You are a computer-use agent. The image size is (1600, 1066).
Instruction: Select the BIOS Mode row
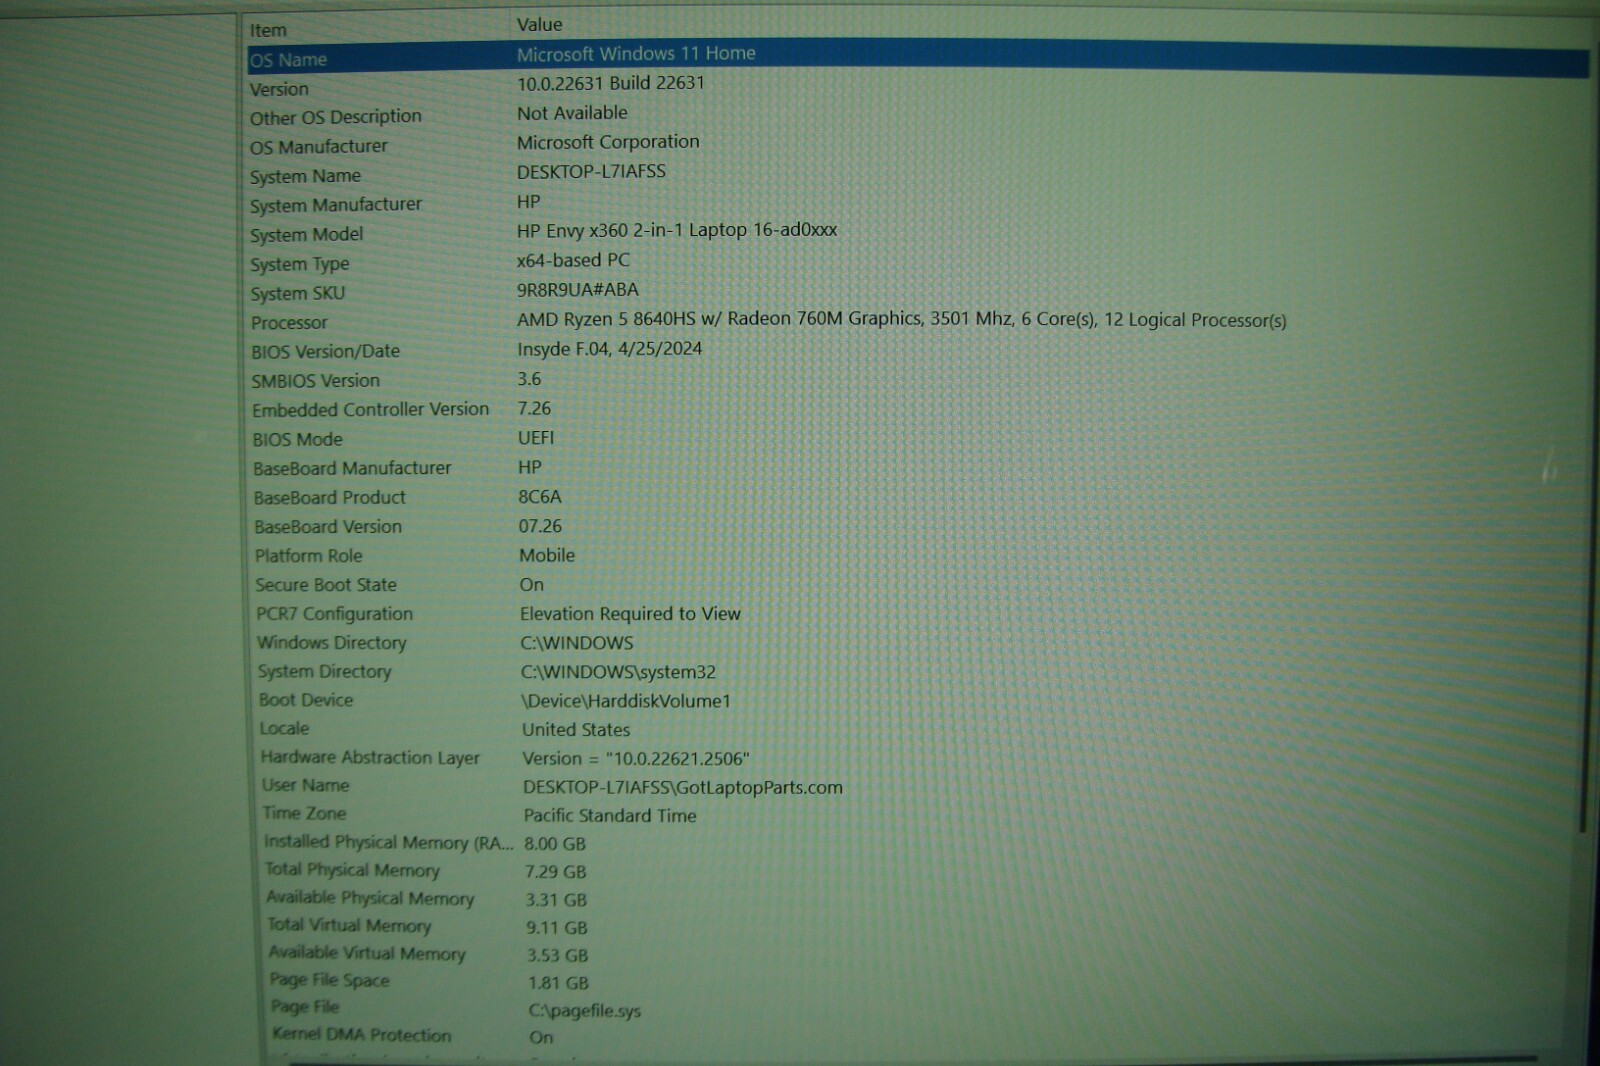(918, 439)
